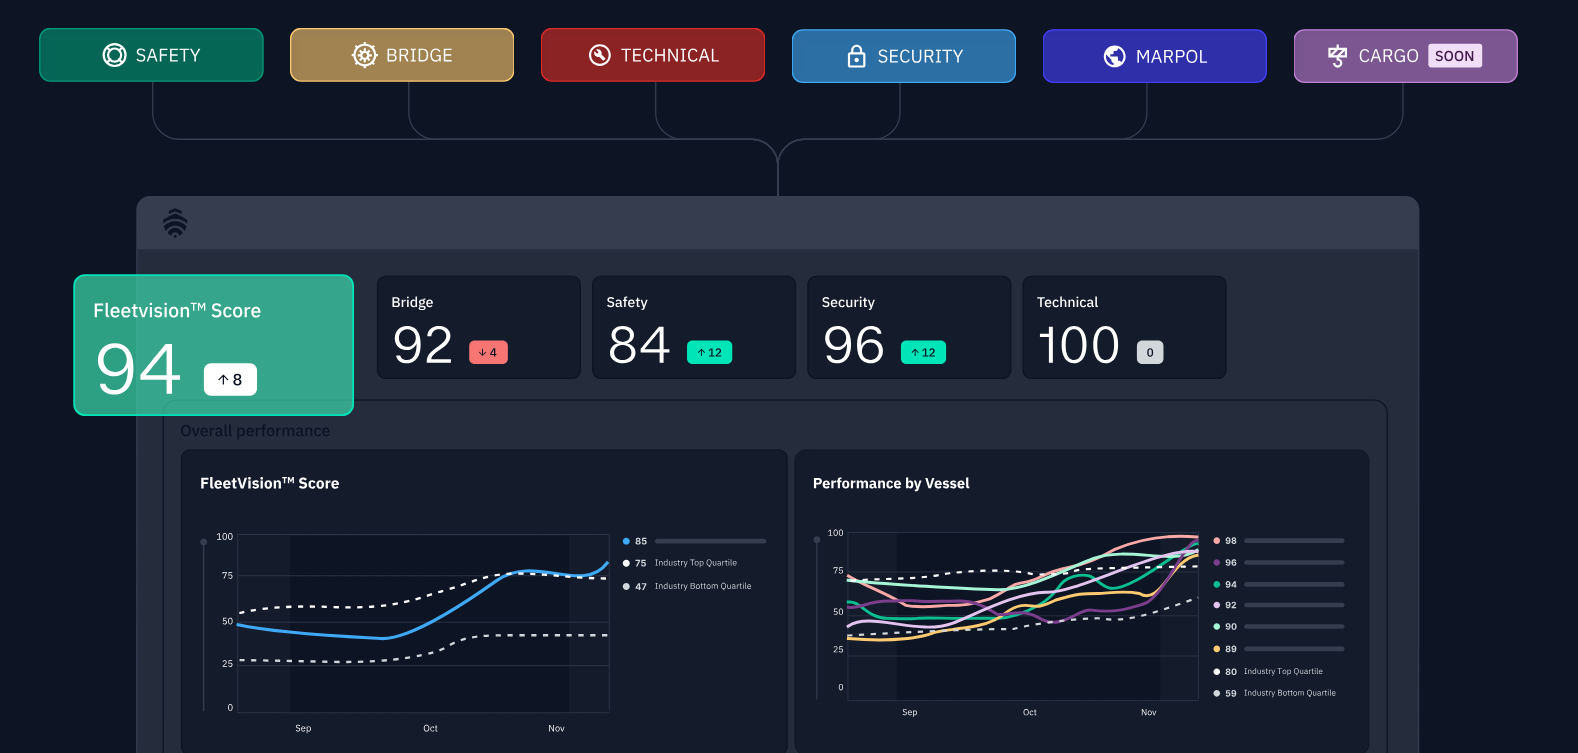The height and width of the screenshot is (753, 1578).
Task: Click the FleetVision Score chart title
Action: pos(270,483)
